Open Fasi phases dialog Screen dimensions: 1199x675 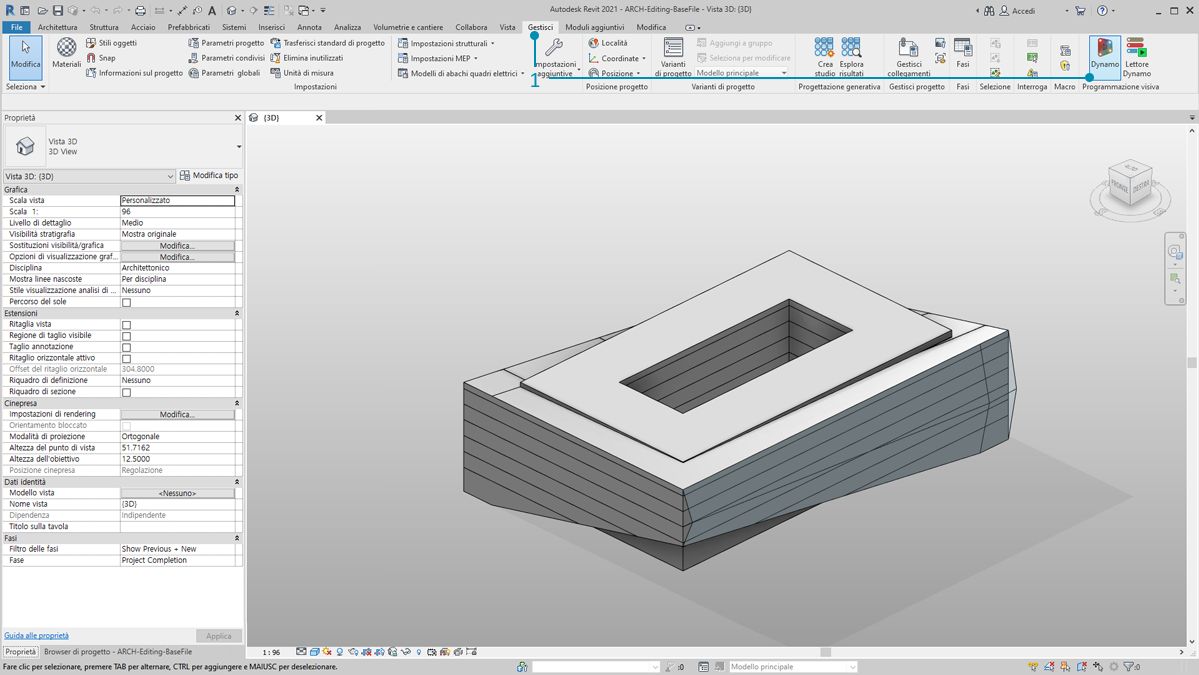point(963,53)
